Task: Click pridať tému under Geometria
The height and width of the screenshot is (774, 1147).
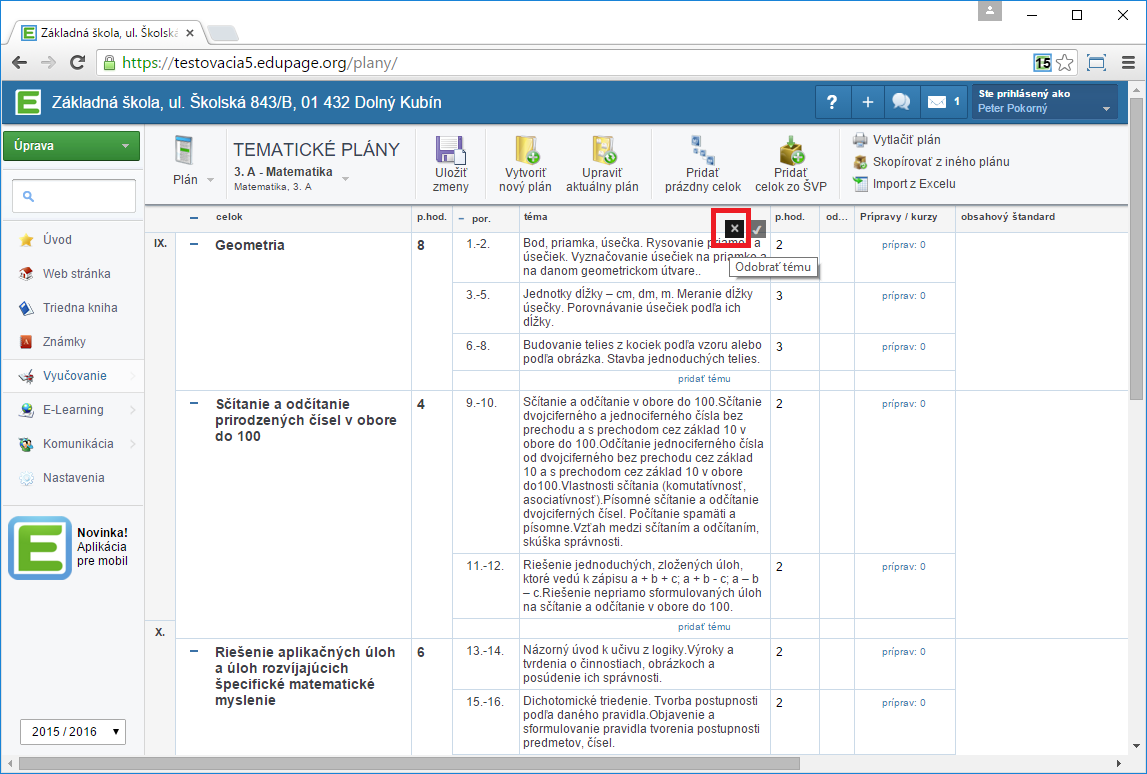Action: [704, 379]
